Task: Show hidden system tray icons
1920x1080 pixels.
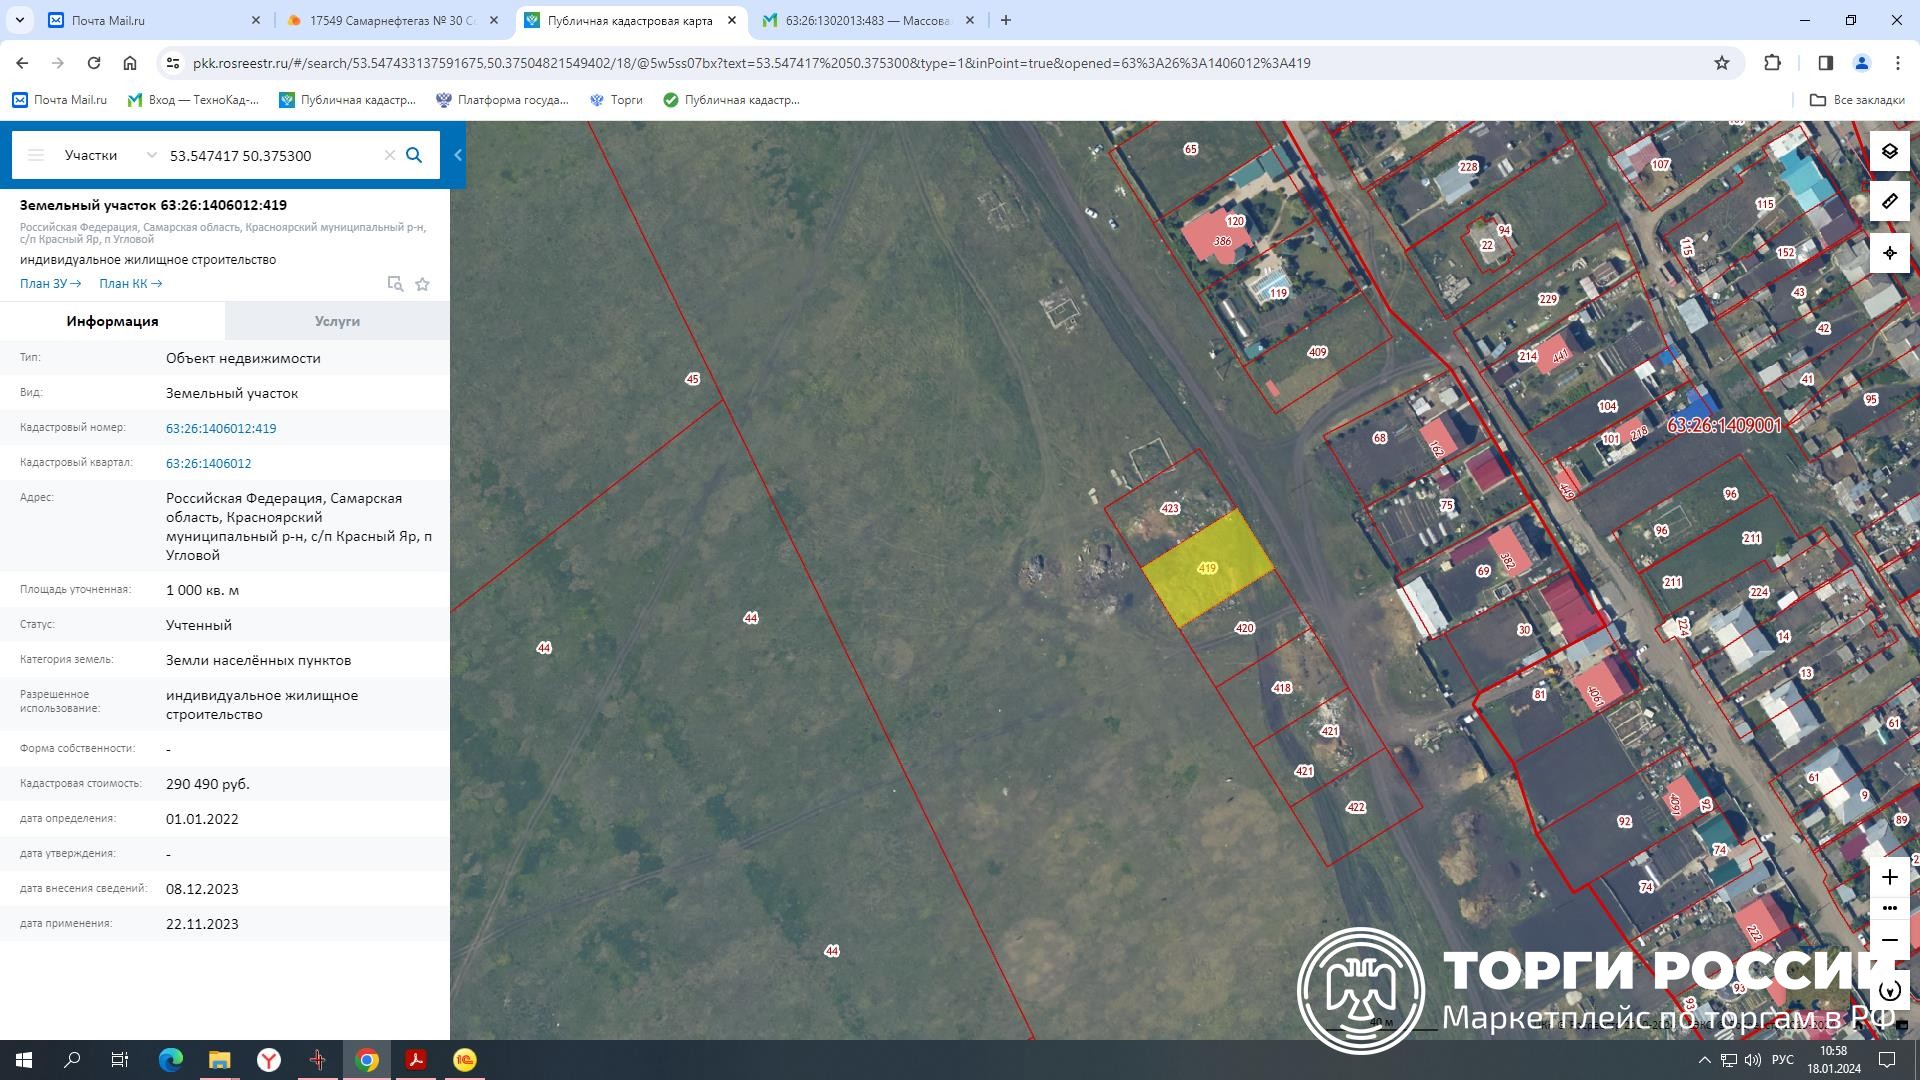Action: click(1704, 1060)
